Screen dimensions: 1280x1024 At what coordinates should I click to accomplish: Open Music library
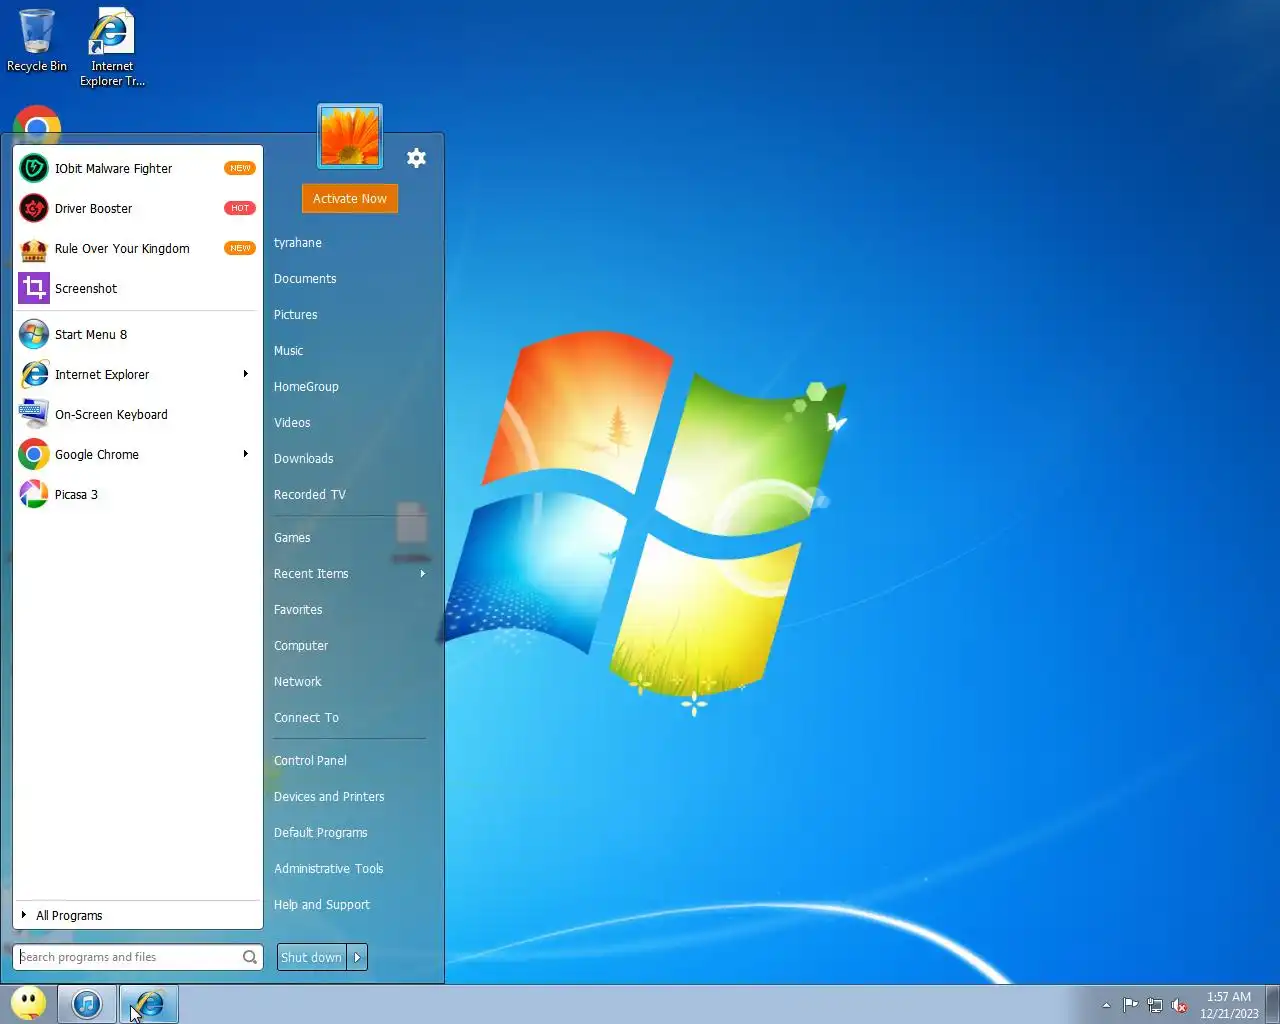[x=289, y=350]
